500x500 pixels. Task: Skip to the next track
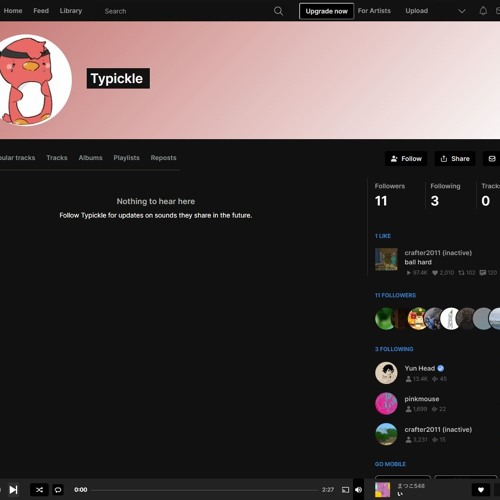(x=13, y=490)
